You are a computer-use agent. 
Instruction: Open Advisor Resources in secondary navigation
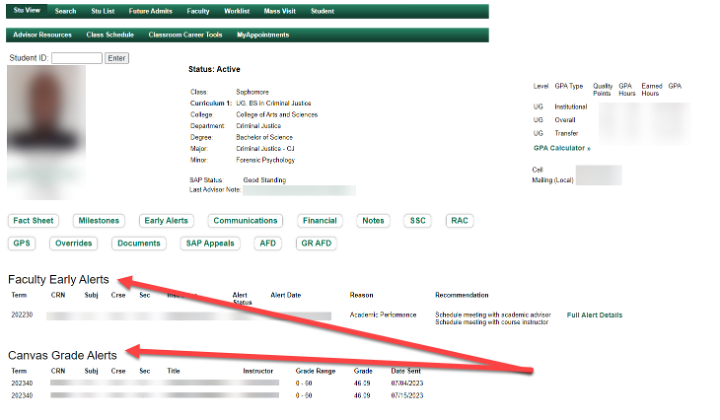(42, 34)
